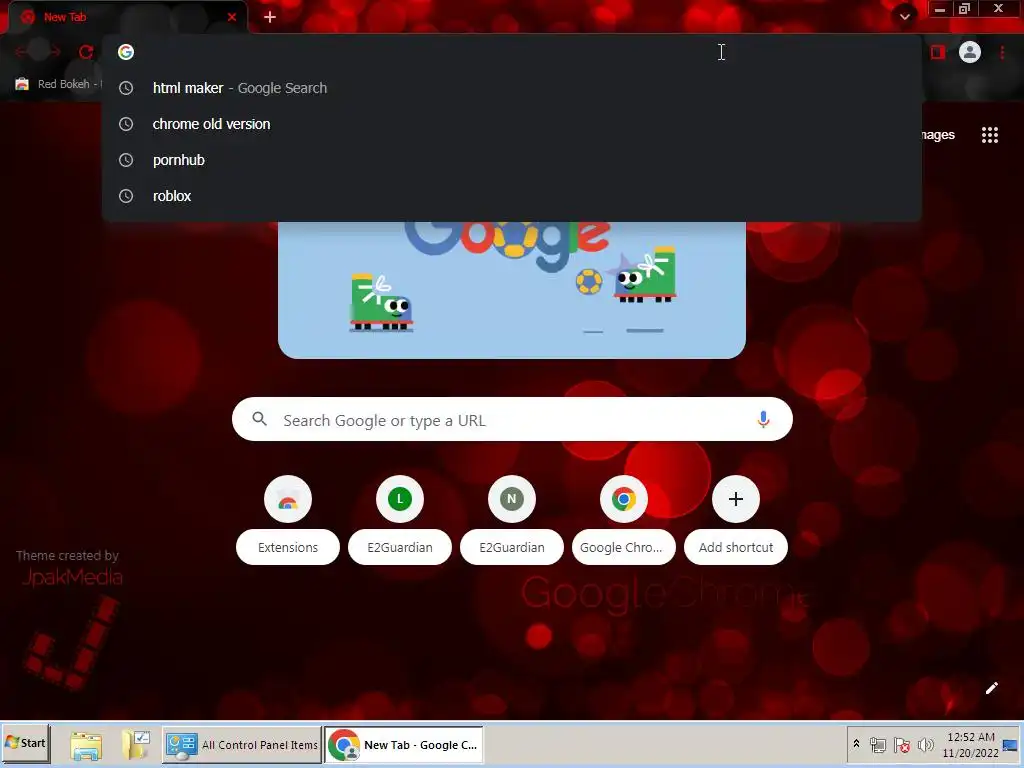
Task: Switch to All Control Panel Items window
Action: click(x=242, y=744)
